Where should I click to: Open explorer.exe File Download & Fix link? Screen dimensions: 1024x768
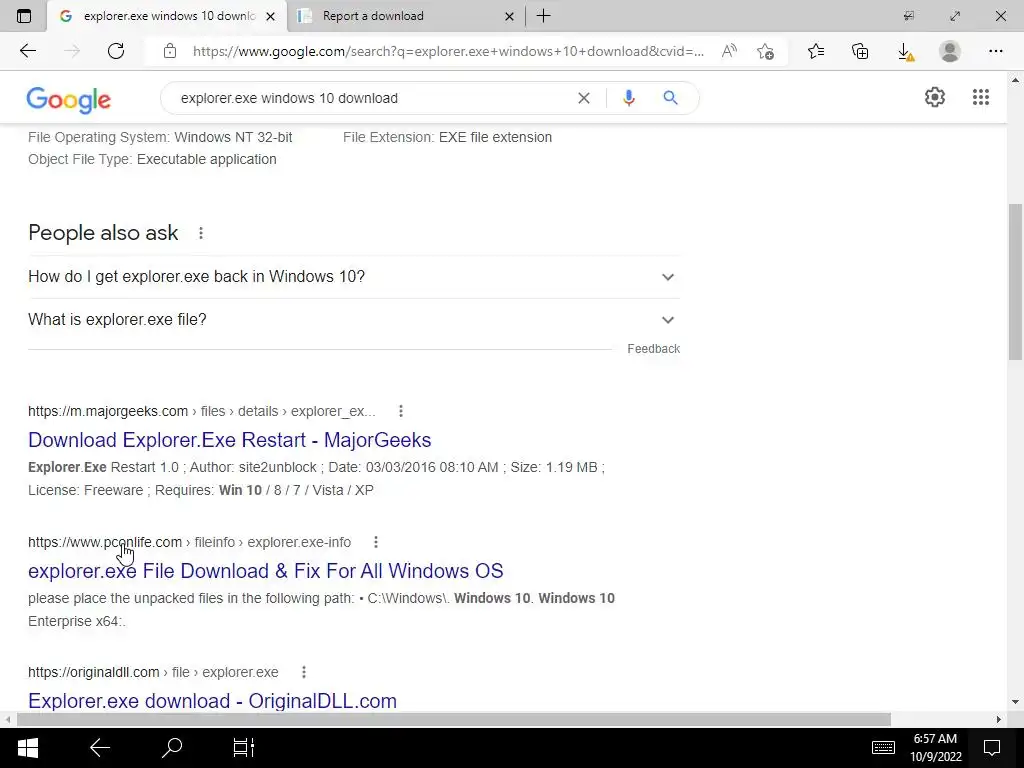(x=265, y=571)
